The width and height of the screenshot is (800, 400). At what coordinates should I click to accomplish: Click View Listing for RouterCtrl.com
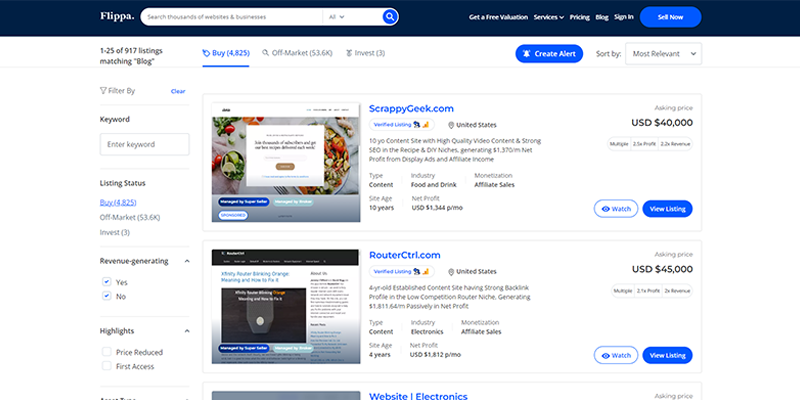coord(667,355)
